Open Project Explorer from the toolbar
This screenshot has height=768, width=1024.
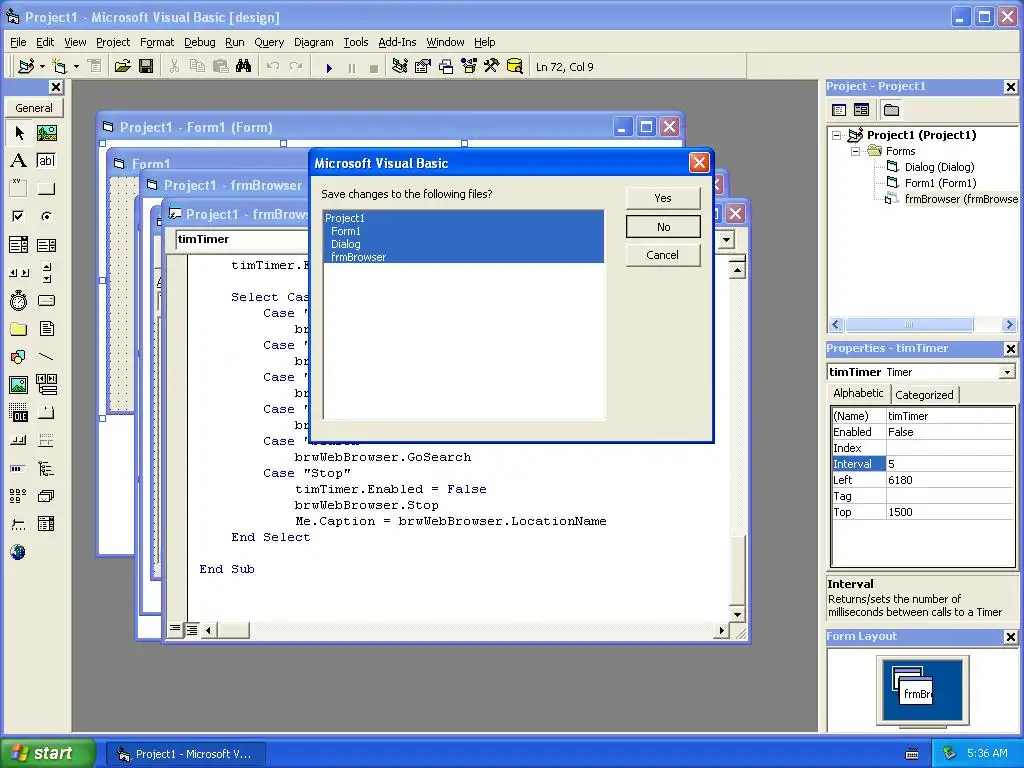400,67
